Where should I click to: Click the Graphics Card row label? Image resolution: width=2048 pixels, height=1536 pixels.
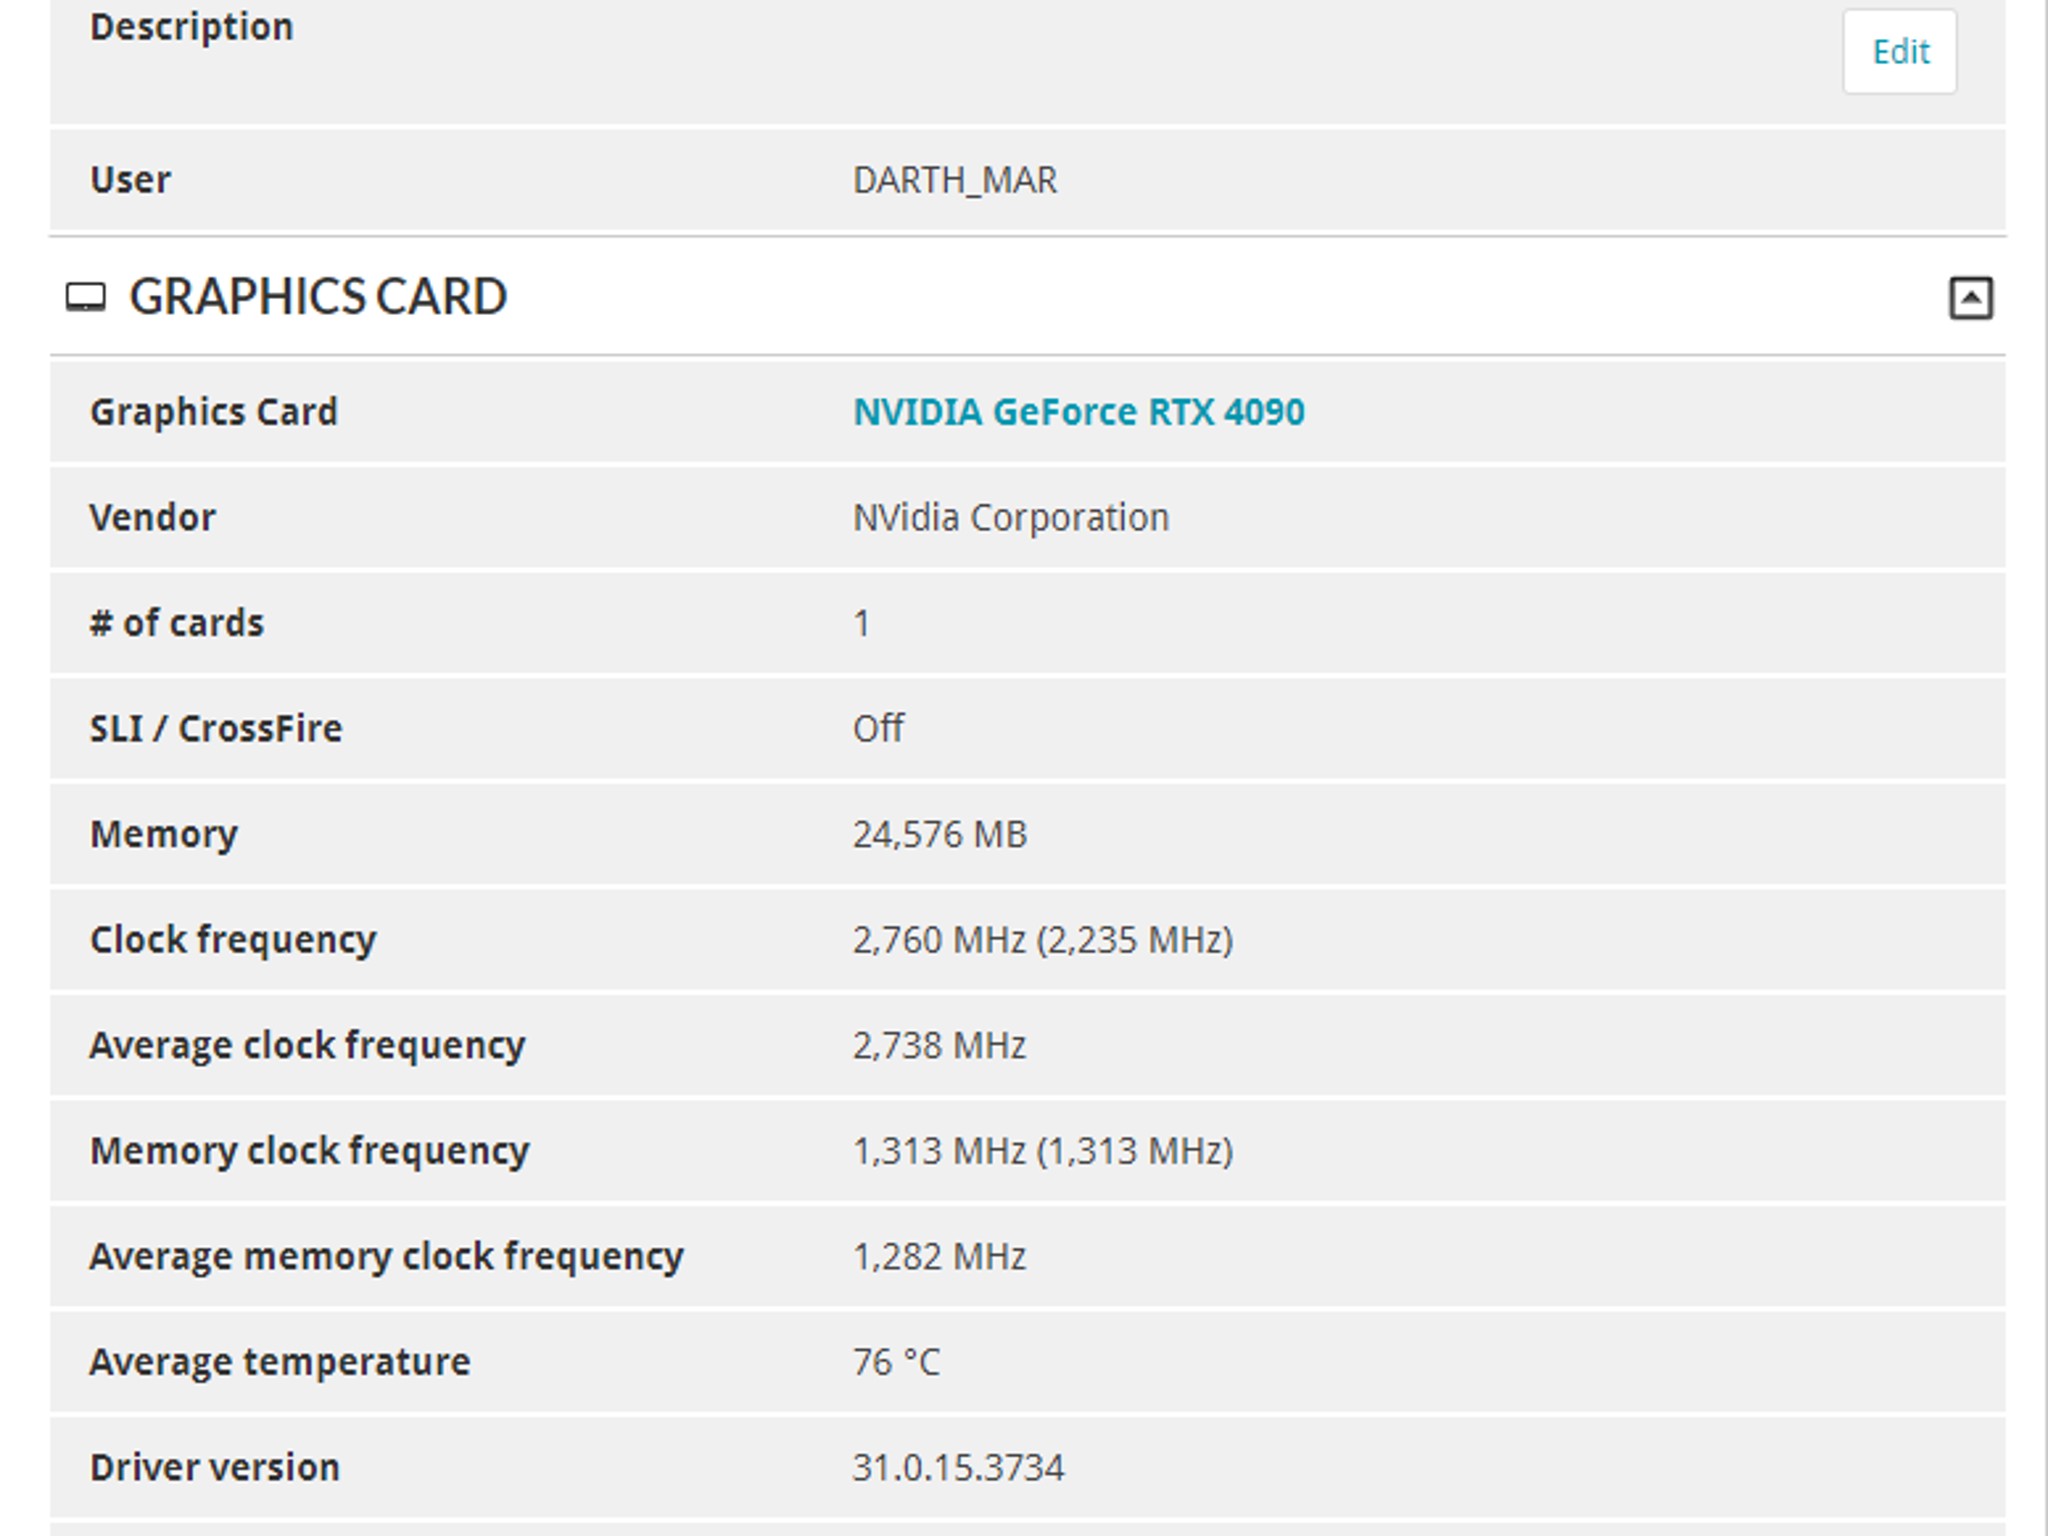pyautogui.click(x=214, y=412)
